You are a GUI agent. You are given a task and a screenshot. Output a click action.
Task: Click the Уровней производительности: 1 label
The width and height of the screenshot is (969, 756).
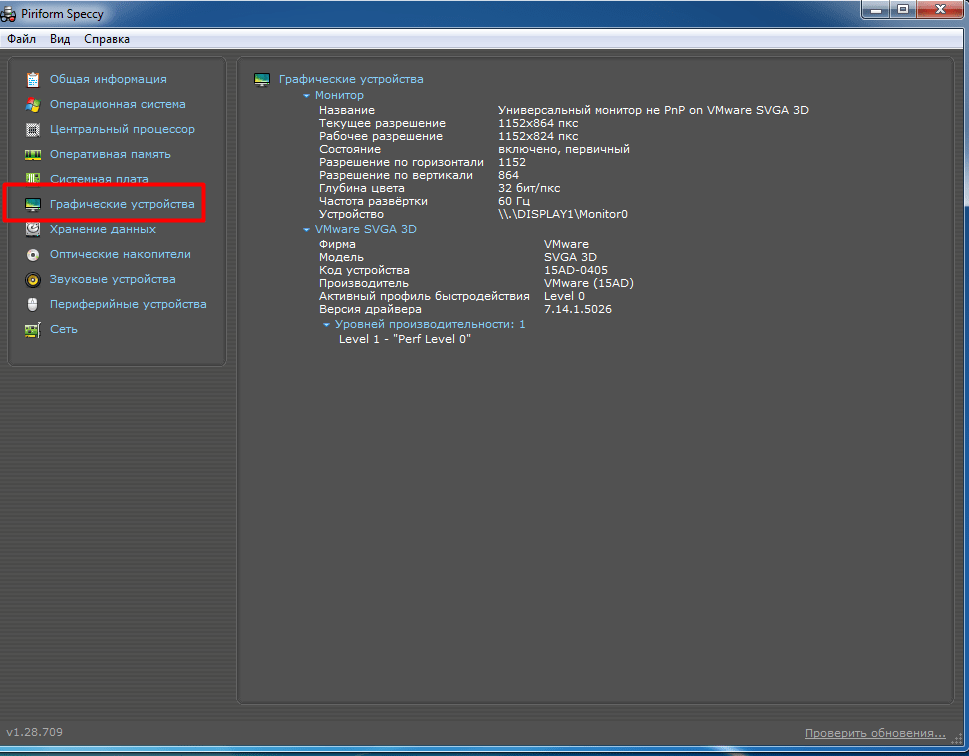click(430, 325)
